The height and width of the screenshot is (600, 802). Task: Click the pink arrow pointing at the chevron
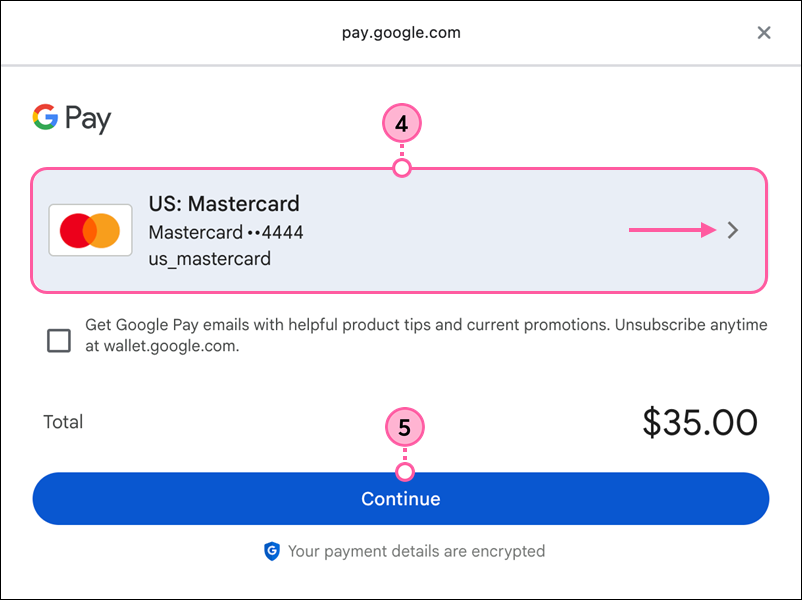[672, 230]
